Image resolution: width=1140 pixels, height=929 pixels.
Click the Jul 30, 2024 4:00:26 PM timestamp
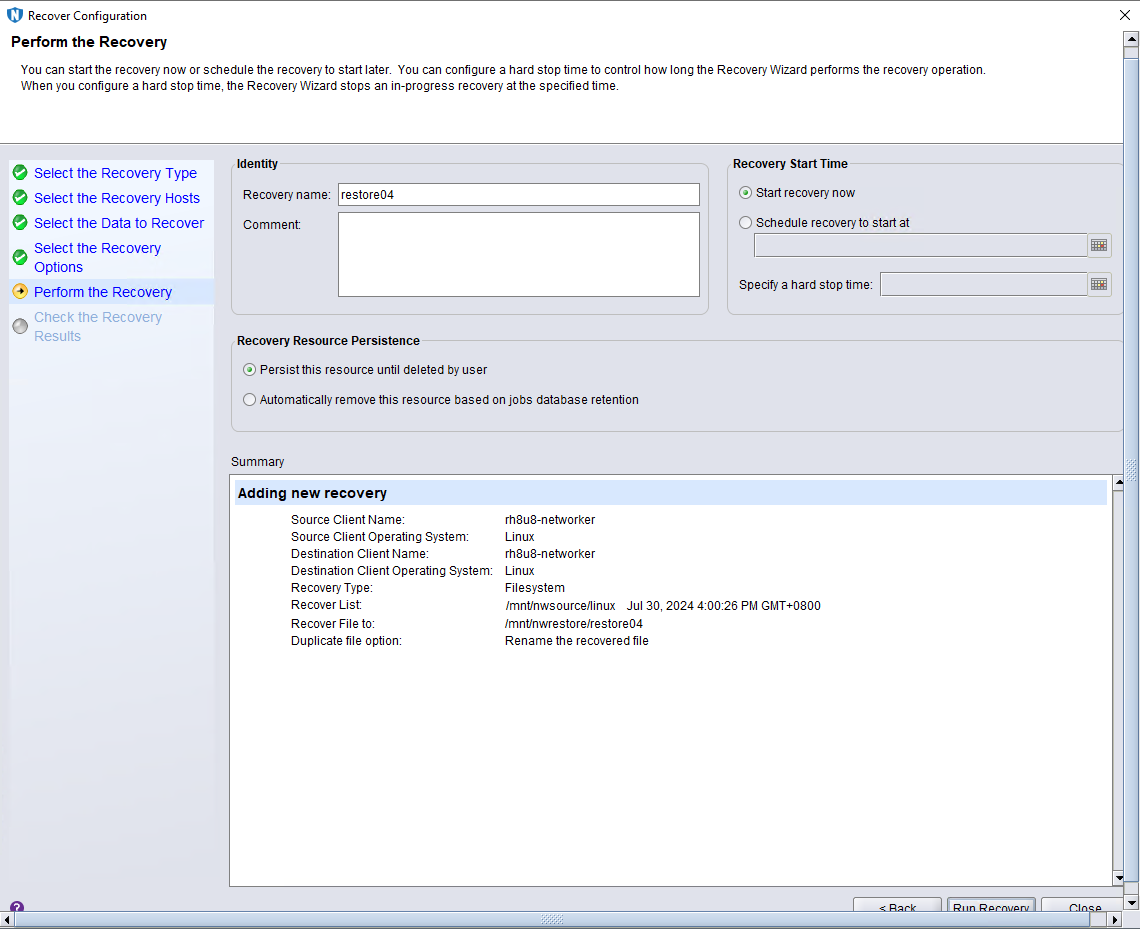click(x=723, y=606)
